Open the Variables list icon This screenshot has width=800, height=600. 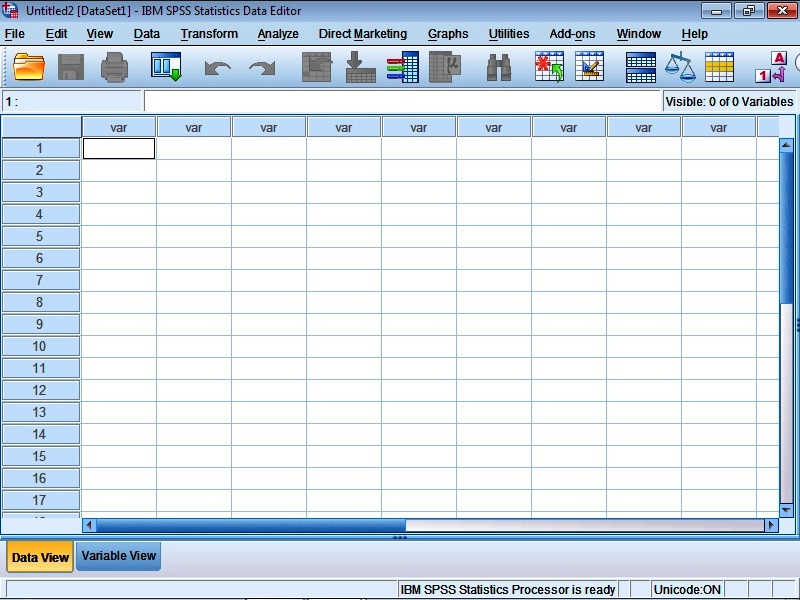coord(403,67)
